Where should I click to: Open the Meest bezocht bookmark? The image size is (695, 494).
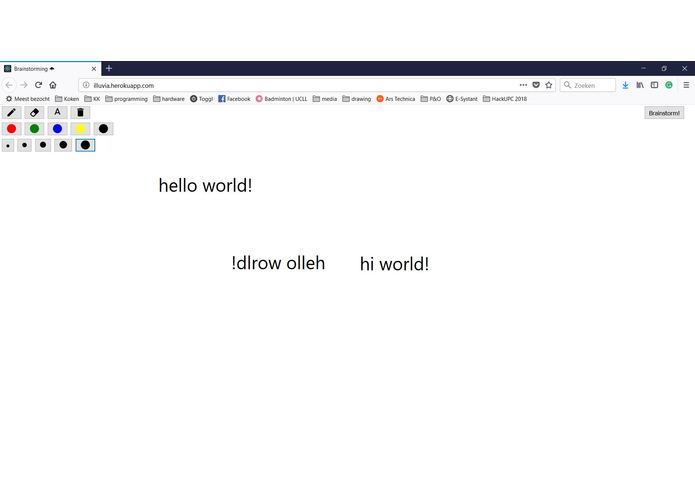(x=27, y=99)
